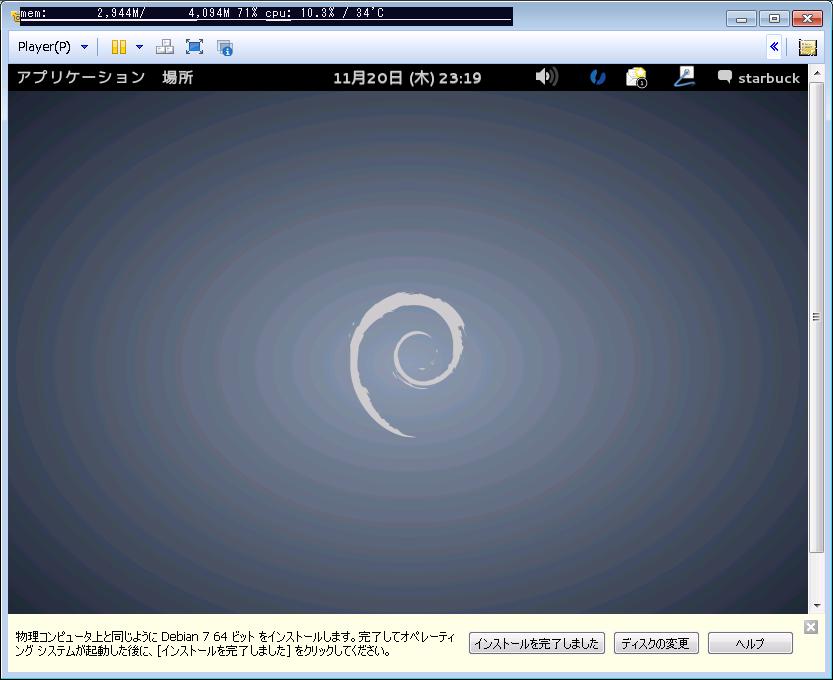
Task: Send Ctrl+Alt+Del via the keyboard-network icon
Action: pos(165,47)
